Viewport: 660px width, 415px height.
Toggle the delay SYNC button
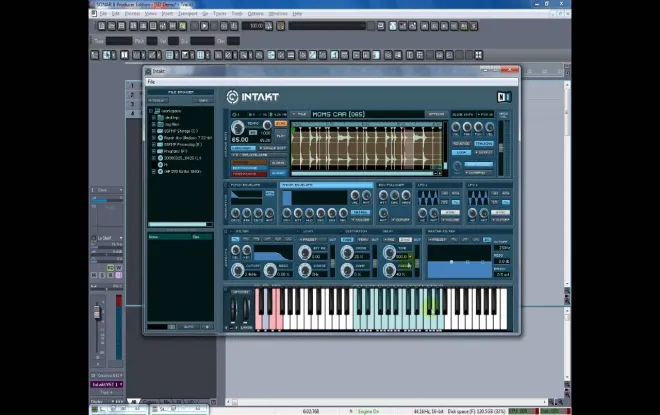[x=405, y=239]
